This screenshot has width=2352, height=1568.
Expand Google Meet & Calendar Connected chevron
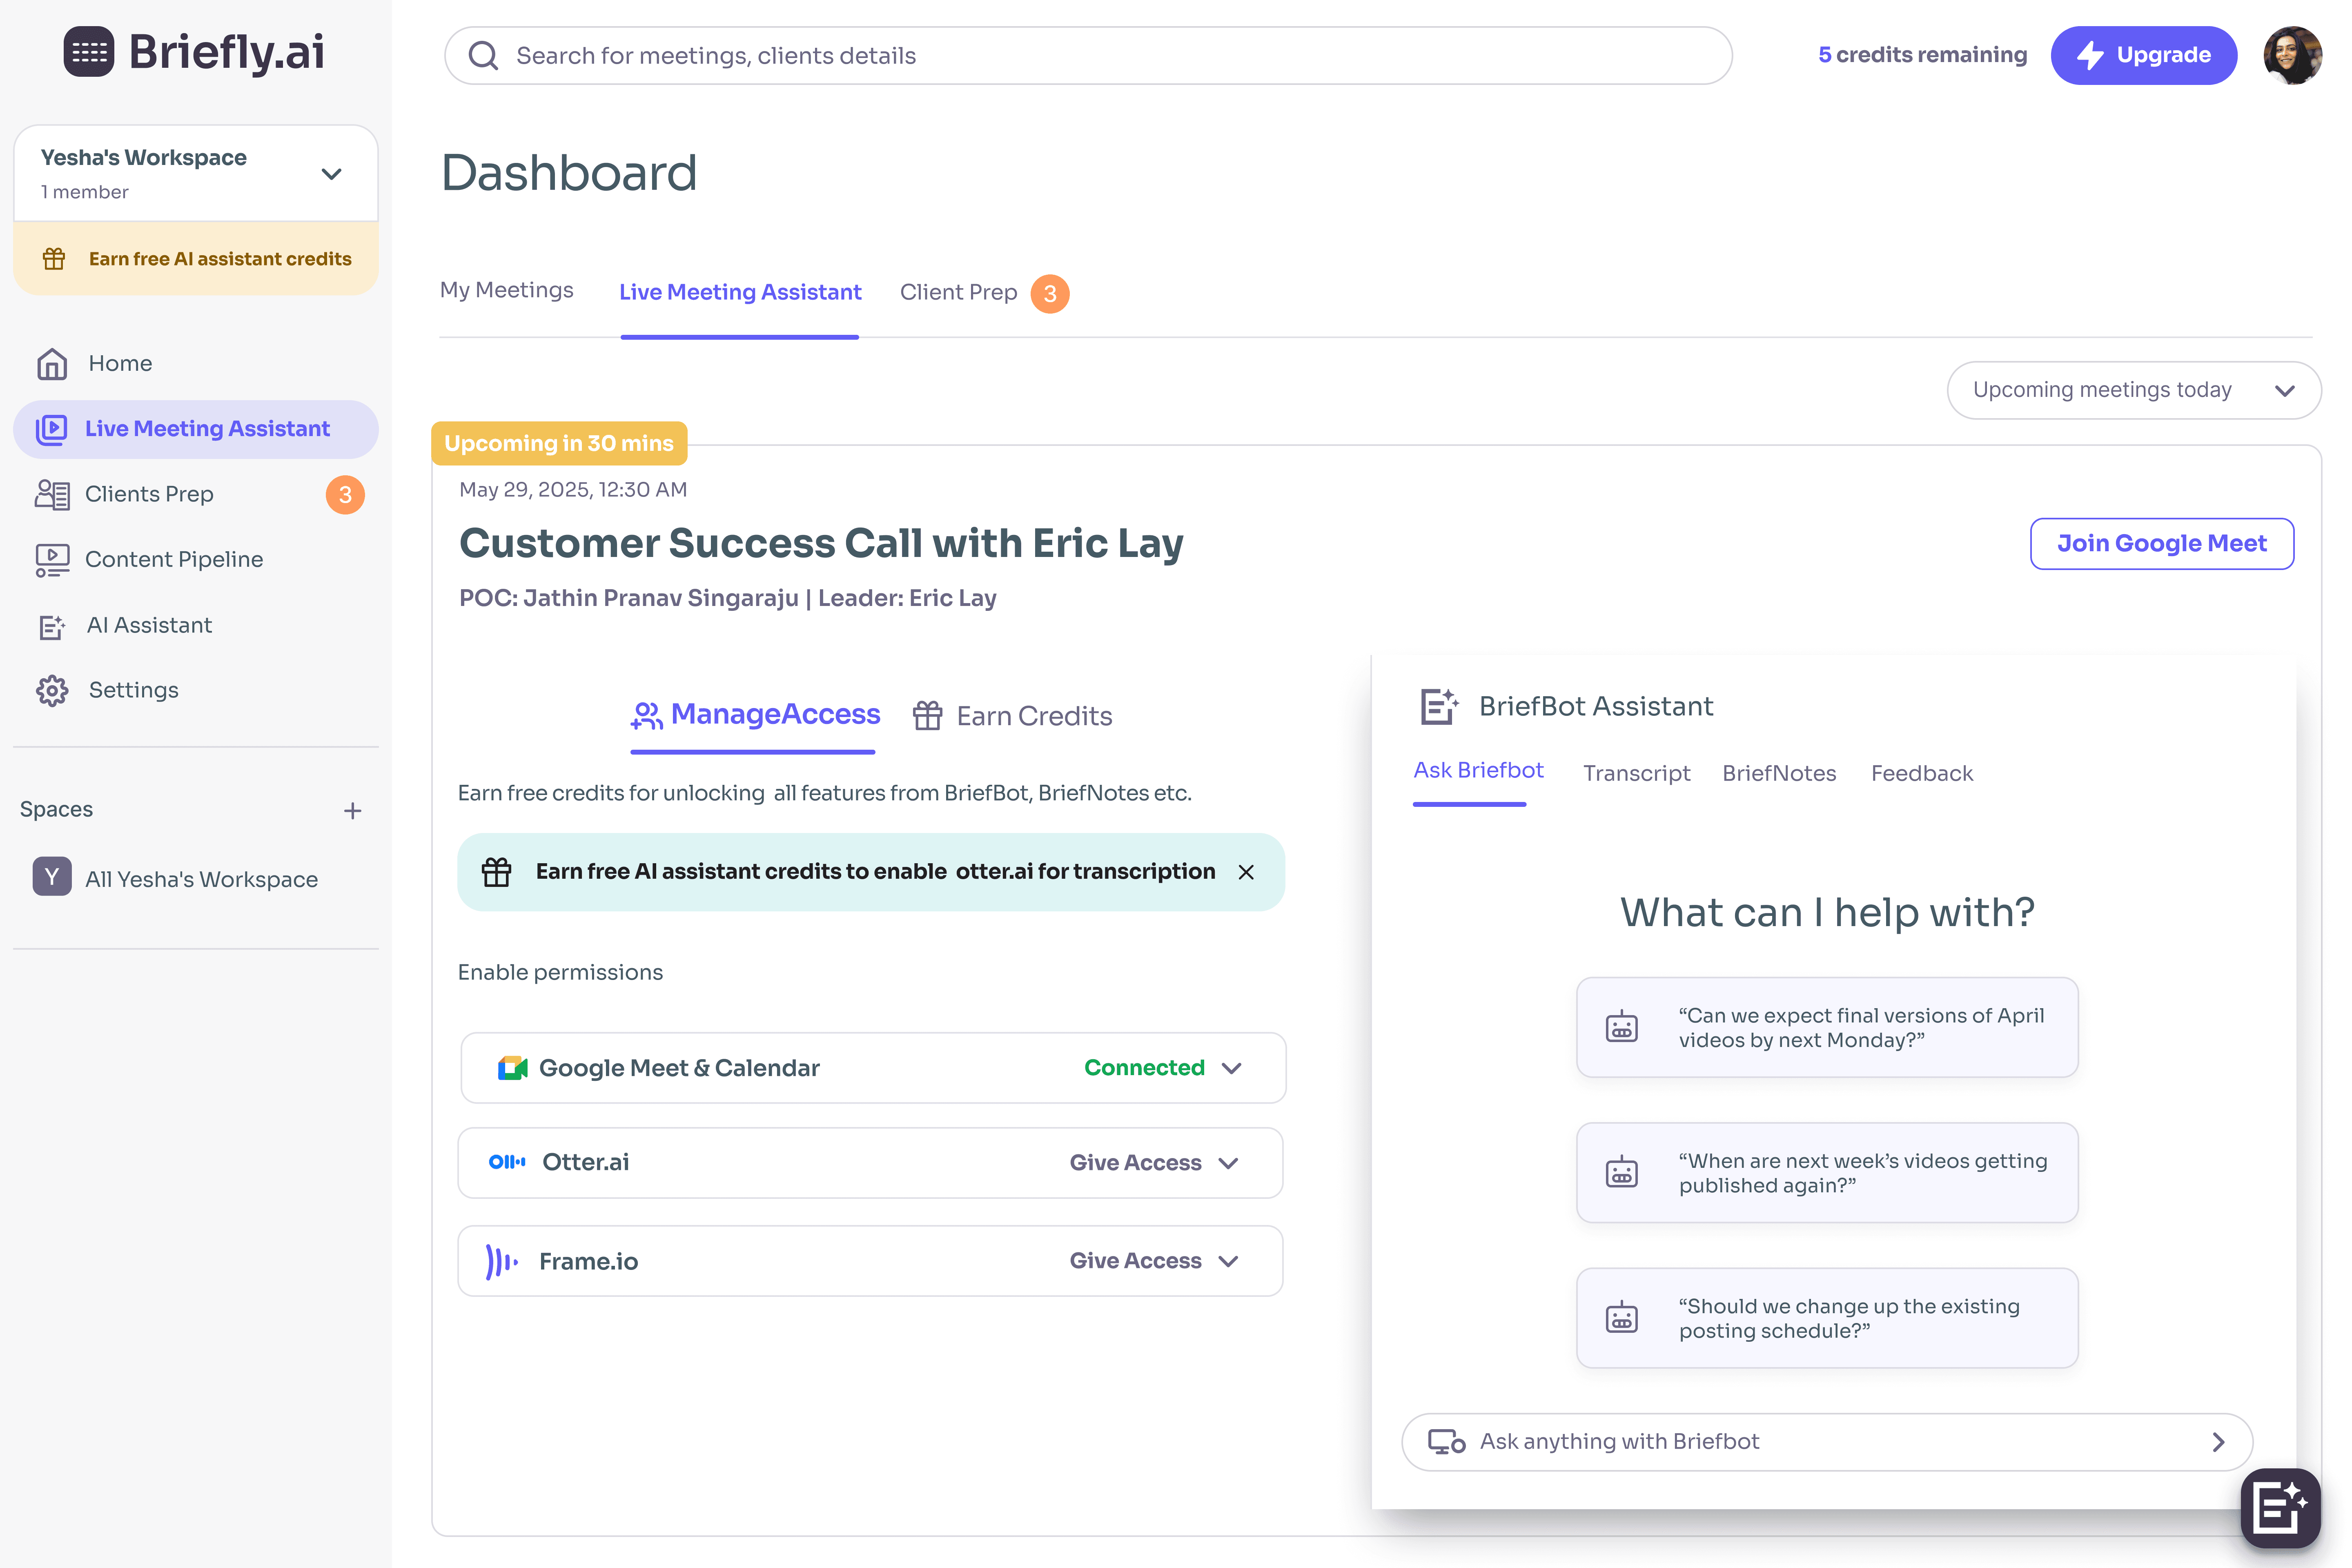coord(1232,1068)
